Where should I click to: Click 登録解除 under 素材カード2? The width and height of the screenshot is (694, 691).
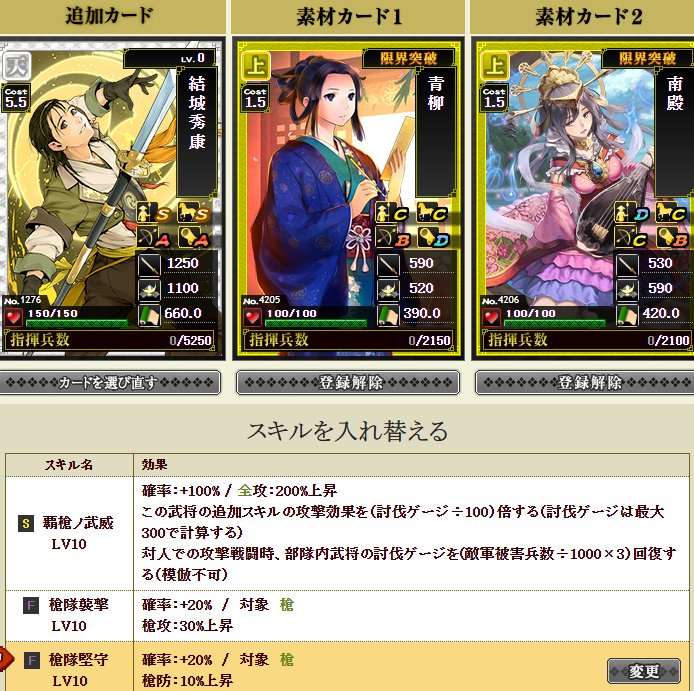[x=585, y=382]
